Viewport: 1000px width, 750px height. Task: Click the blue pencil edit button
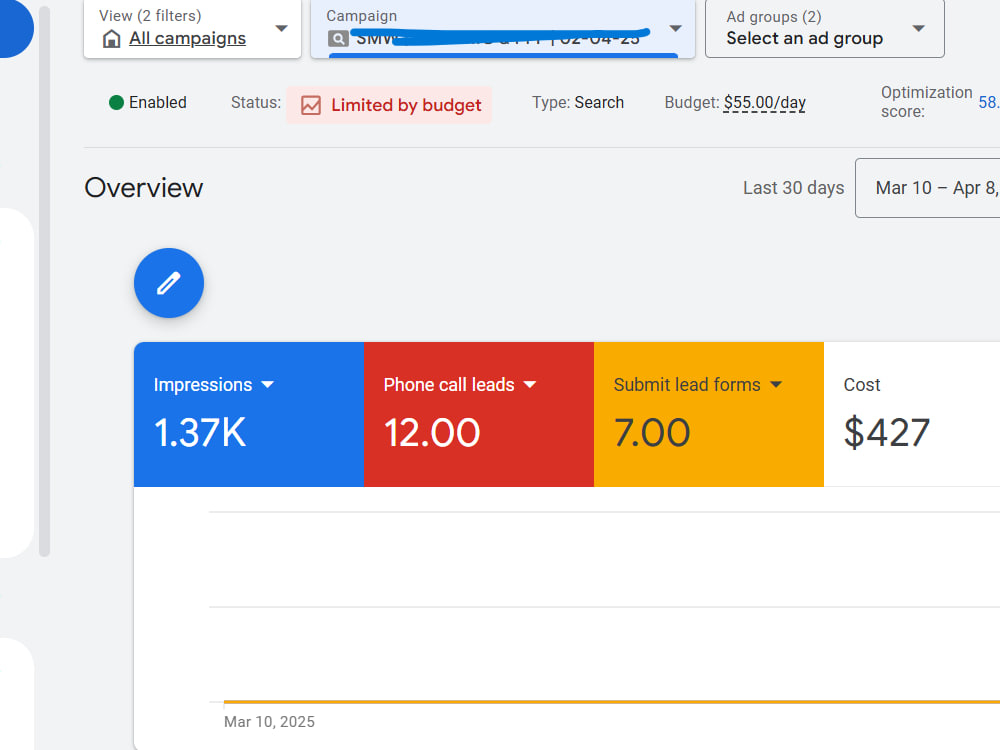coord(169,283)
